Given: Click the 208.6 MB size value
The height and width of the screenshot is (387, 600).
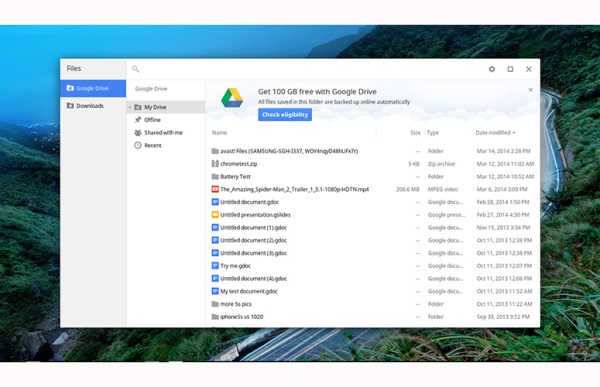Looking at the screenshot, I should [408, 189].
